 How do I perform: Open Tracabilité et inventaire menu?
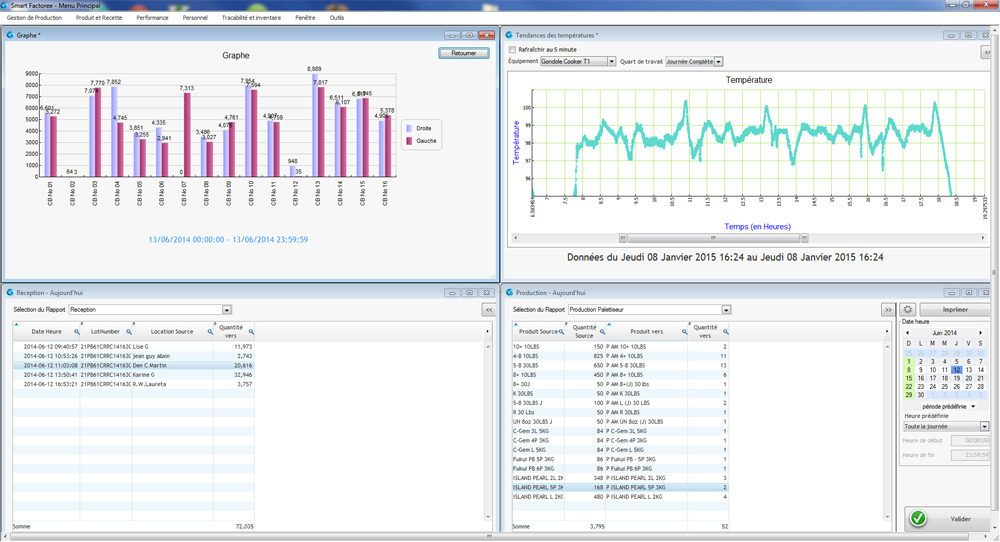(251, 18)
